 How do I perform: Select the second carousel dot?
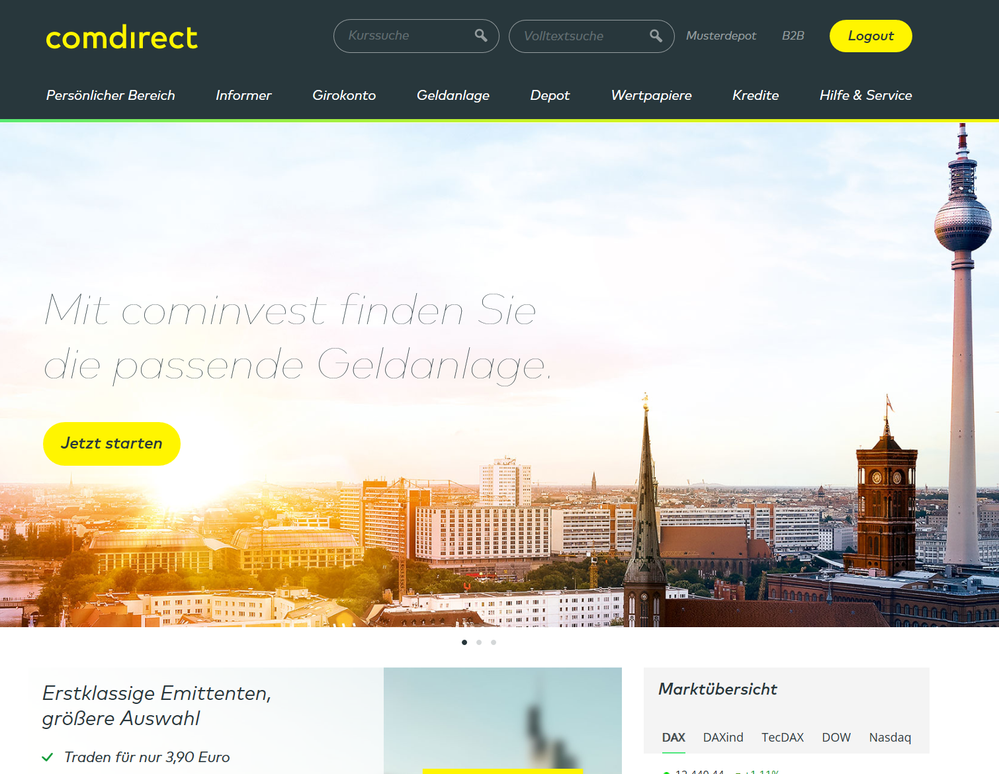[479, 642]
